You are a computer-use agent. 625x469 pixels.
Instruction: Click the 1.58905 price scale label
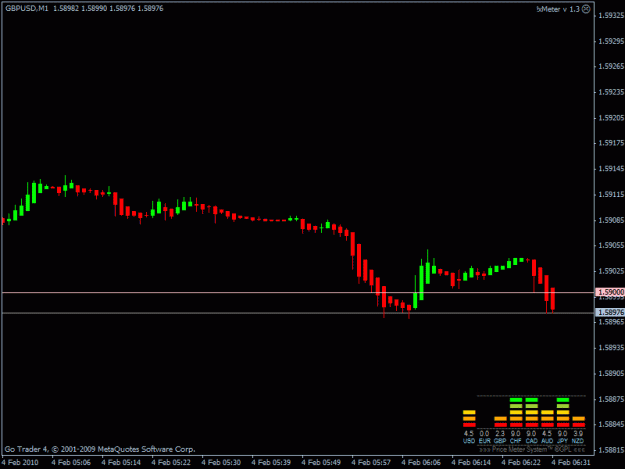pyautogui.click(x=611, y=373)
